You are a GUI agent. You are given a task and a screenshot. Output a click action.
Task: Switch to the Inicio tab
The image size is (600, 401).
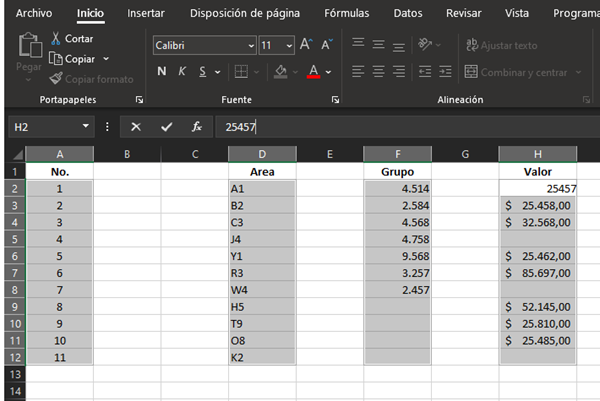tap(90, 13)
